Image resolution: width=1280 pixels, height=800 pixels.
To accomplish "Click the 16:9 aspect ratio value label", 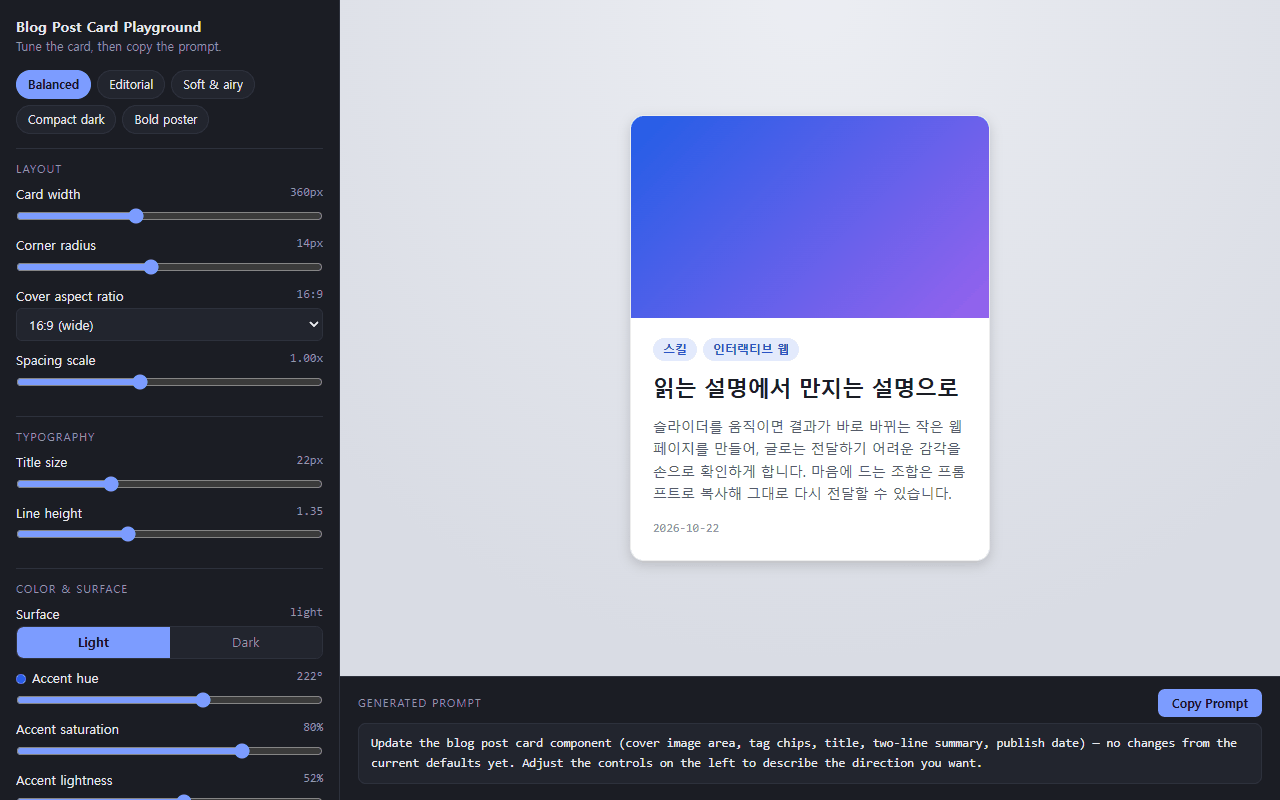I will tap(309, 294).
